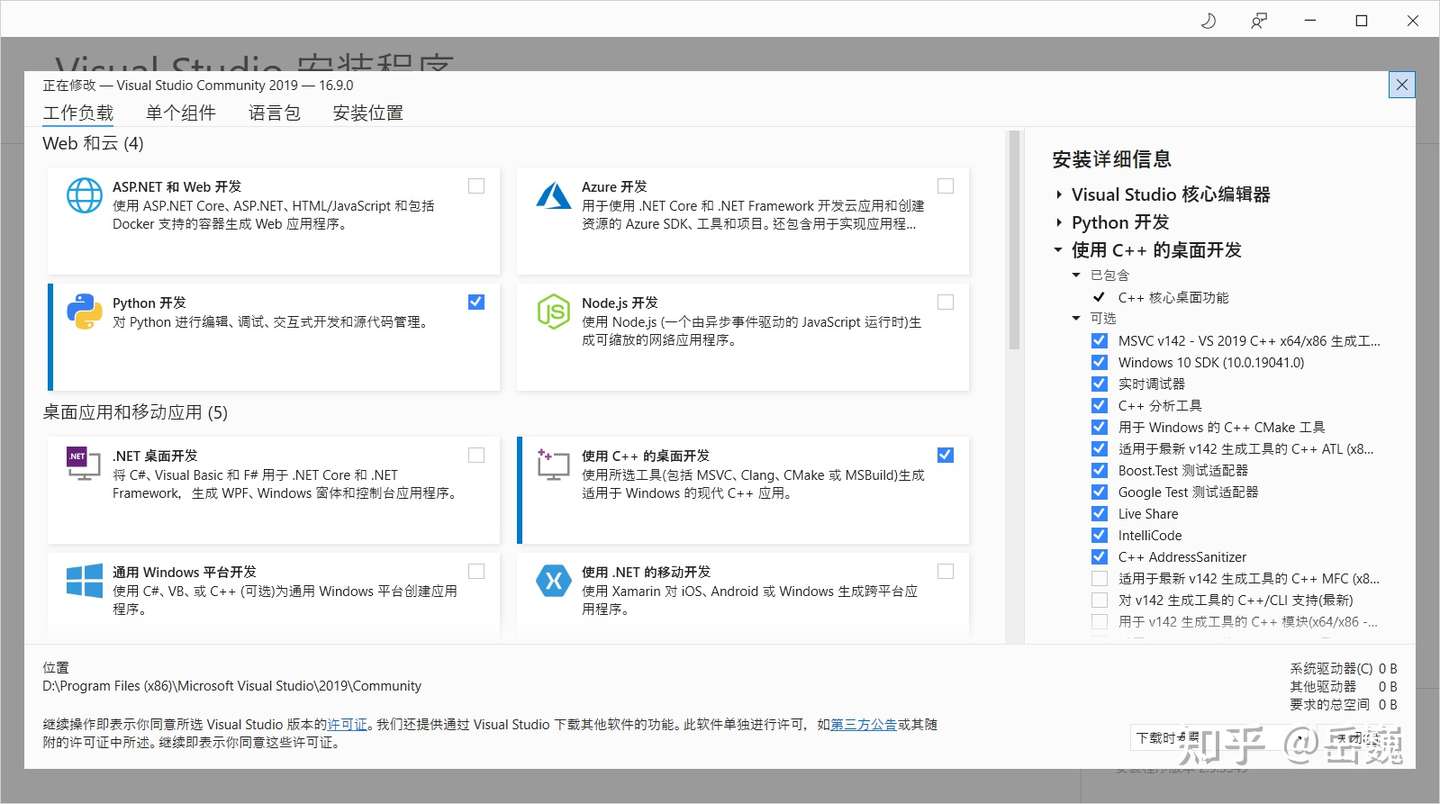The width and height of the screenshot is (1440, 804).
Task: Select the Node.js 开发 card title
Action: pyautogui.click(x=620, y=303)
